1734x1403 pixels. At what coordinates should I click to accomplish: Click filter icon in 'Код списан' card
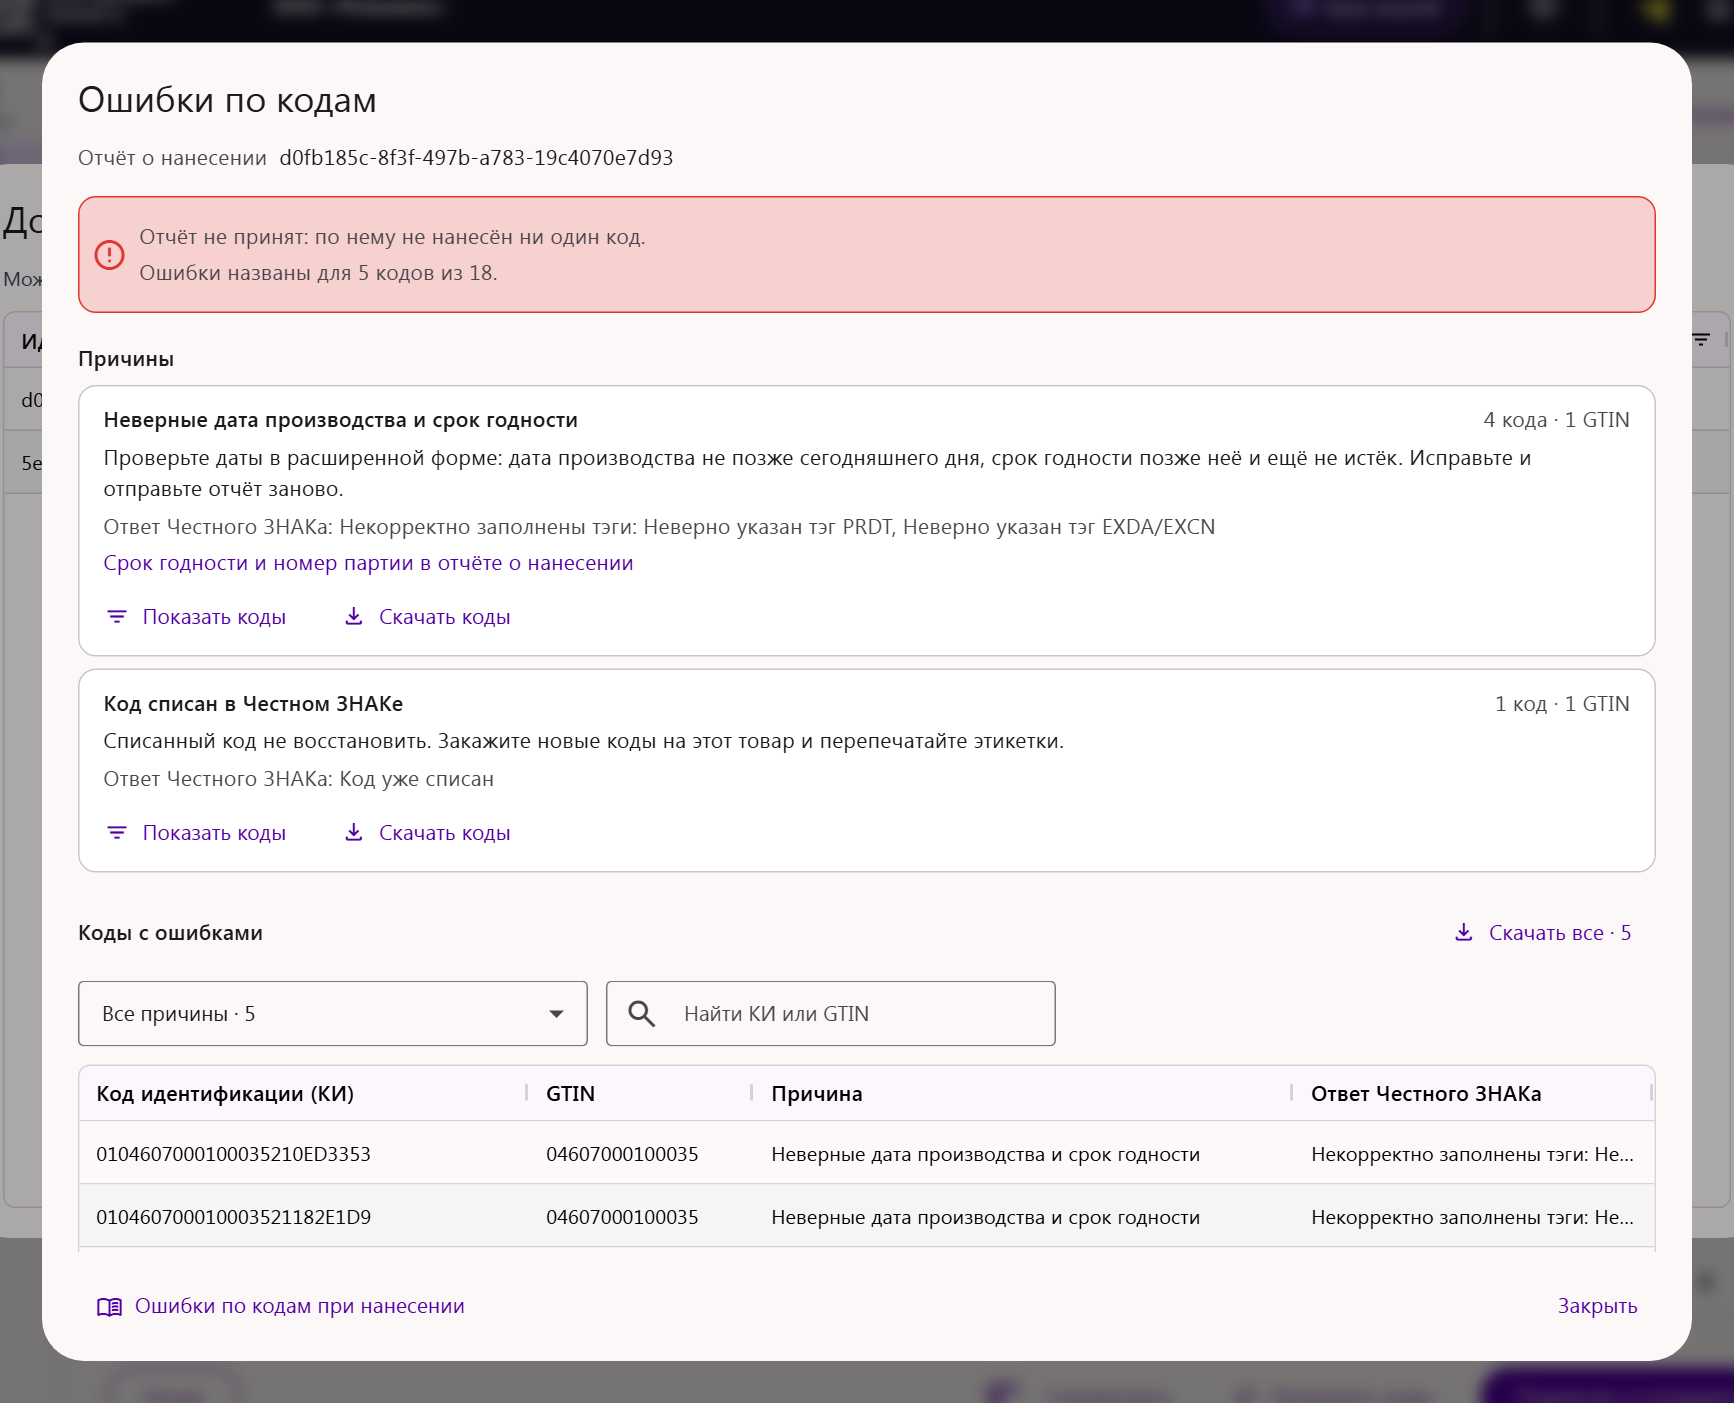pyautogui.click(x=117, y=833)
